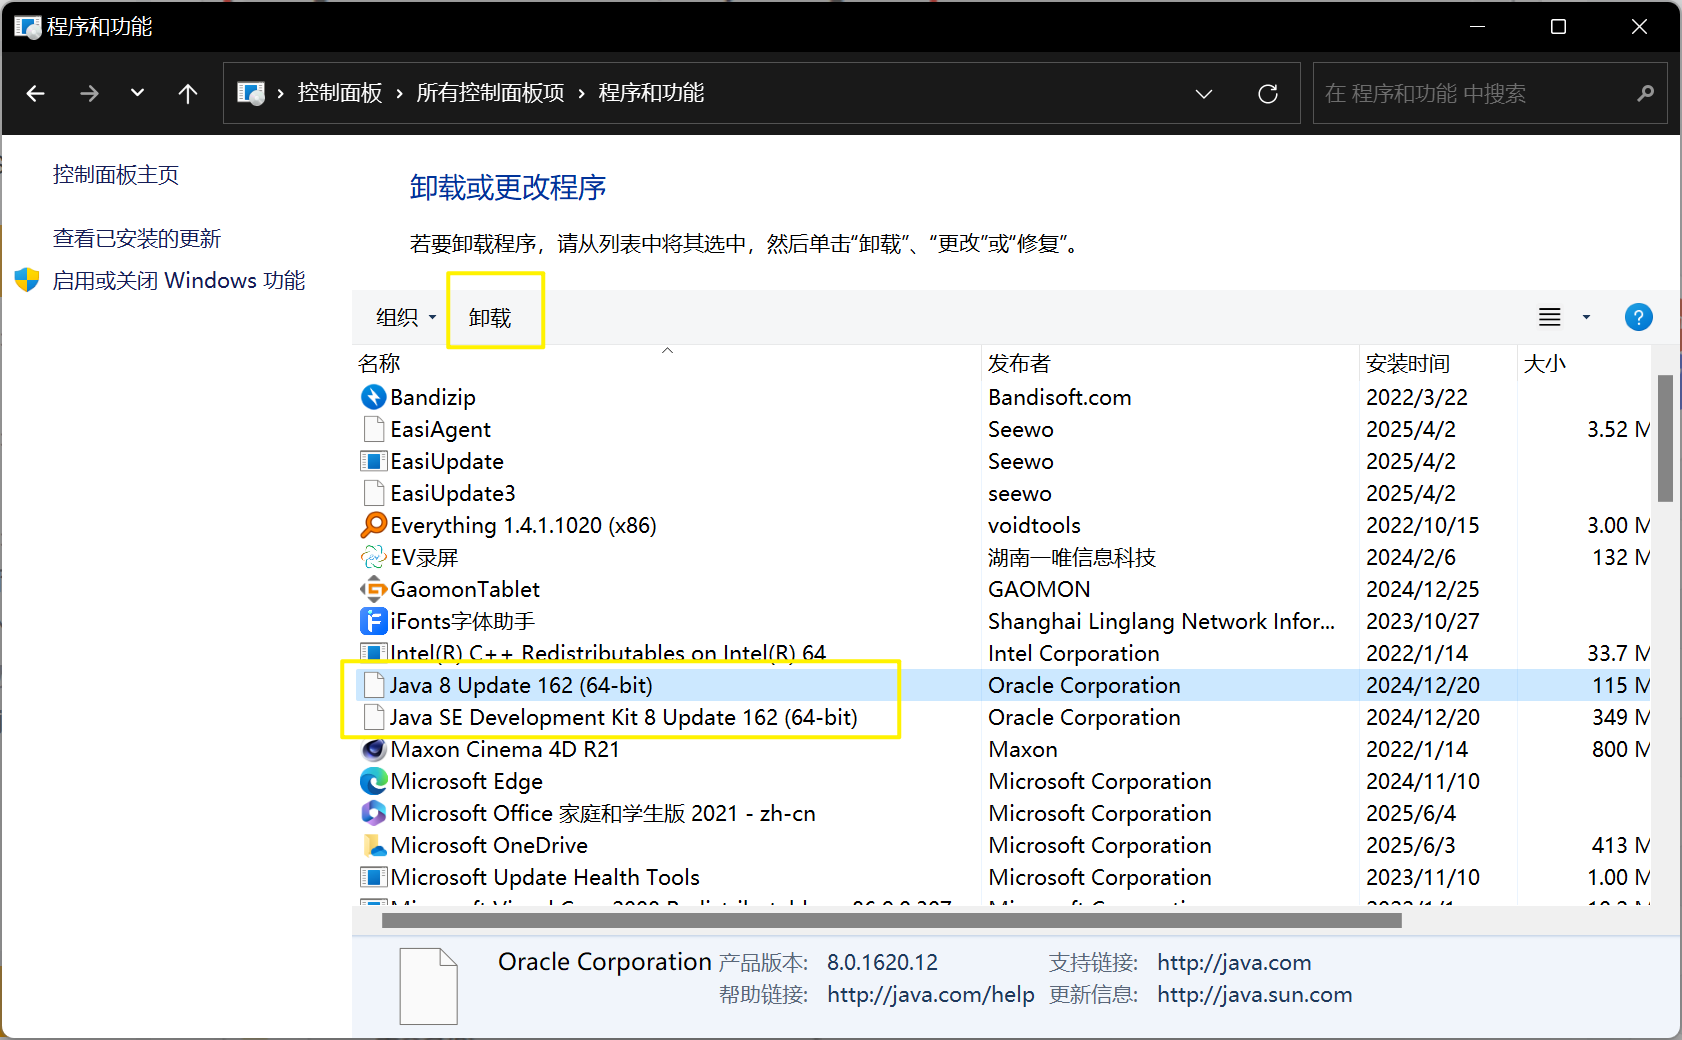Click publisher GAOMON cell
1682x1040 pixels.
(x=1039, y=589)
